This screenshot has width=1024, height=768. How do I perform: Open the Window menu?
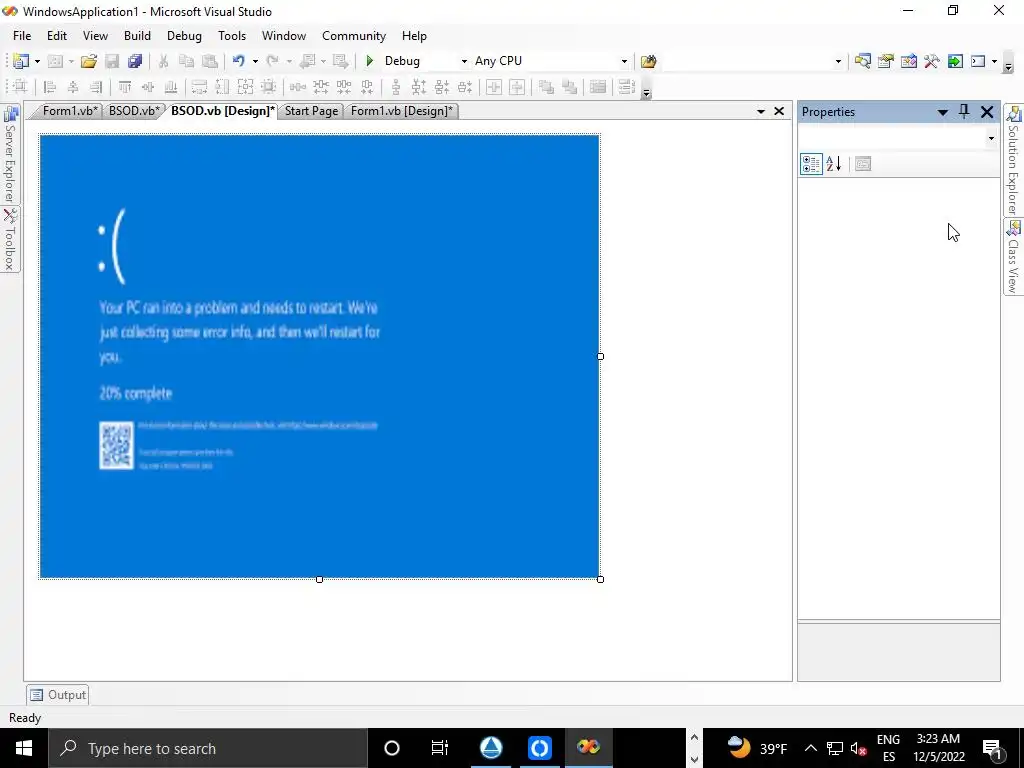click(284, 36)
